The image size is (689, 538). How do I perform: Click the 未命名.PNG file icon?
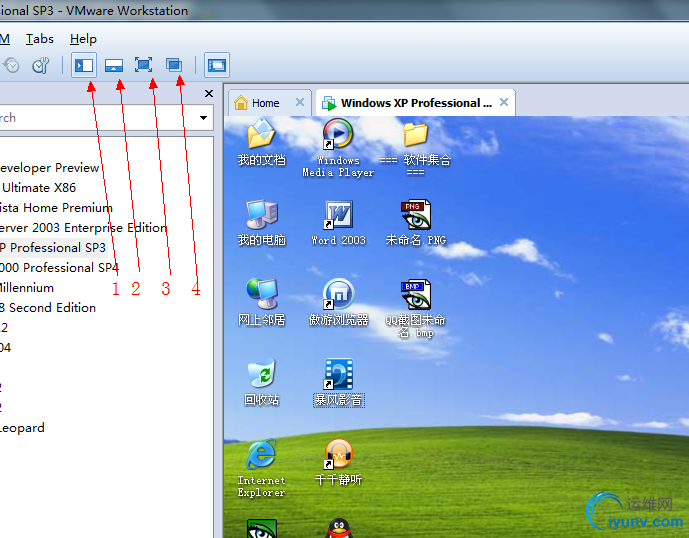click(416, 222)
